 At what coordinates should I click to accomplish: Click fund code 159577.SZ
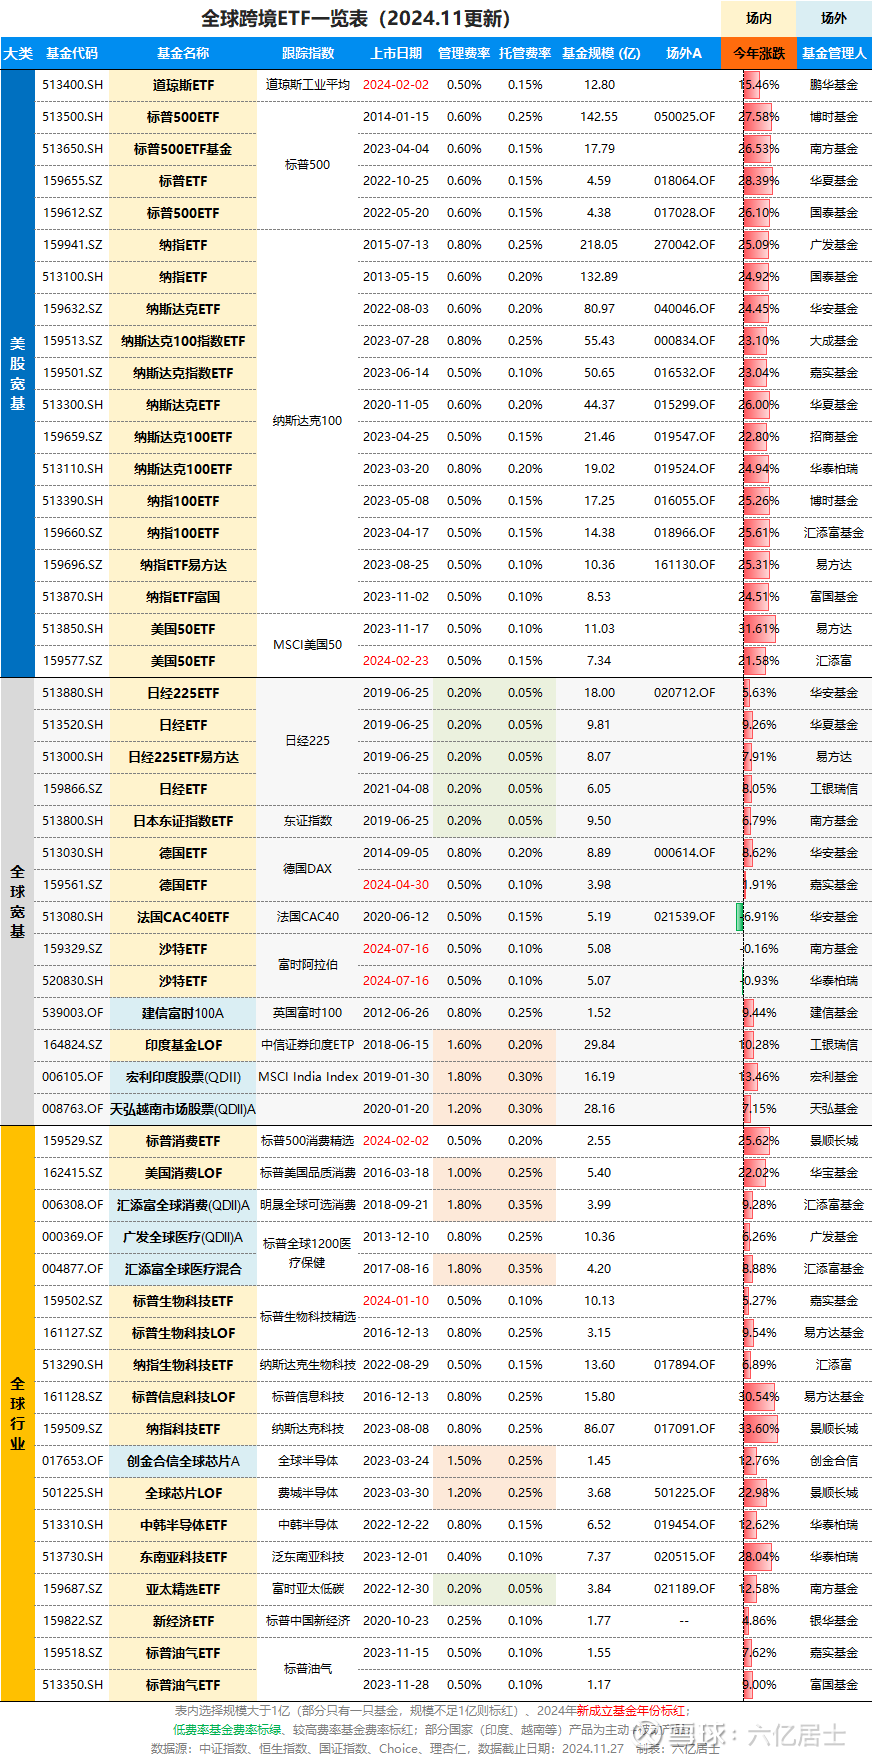pos(72,661)
